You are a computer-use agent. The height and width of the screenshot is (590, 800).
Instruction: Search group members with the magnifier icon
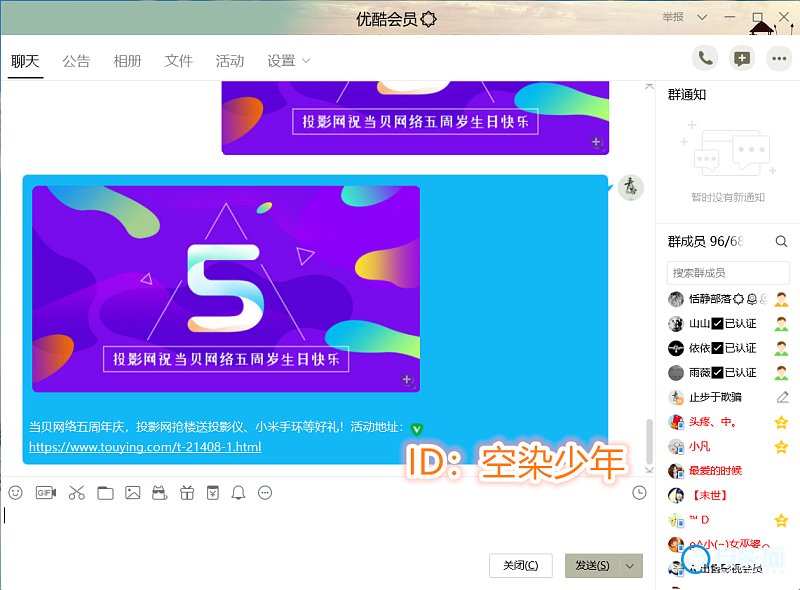tap(781, 241)
